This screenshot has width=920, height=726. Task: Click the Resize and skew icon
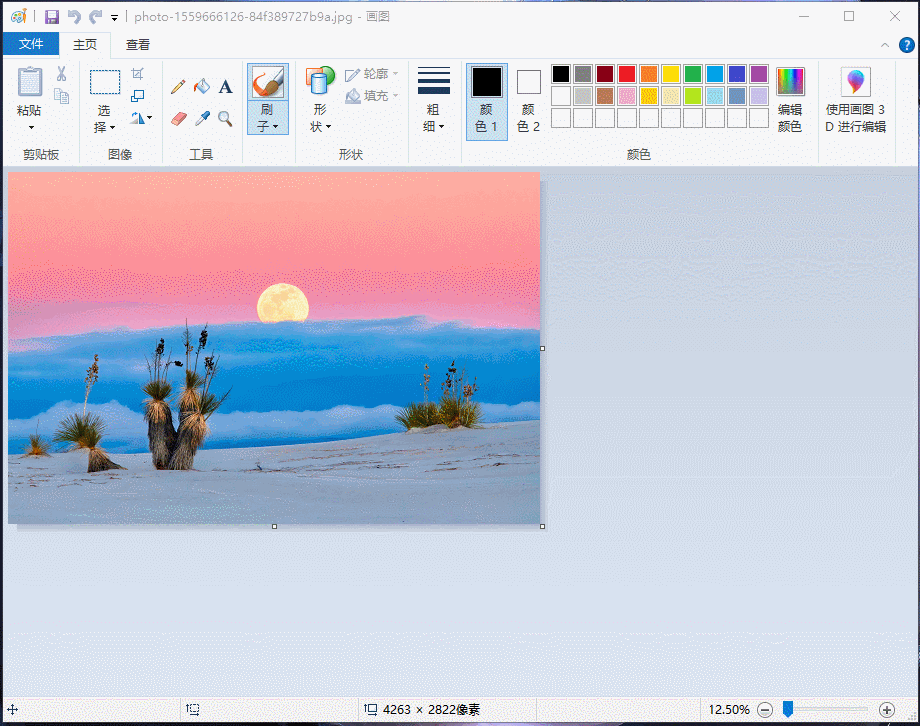pos(138,96)
